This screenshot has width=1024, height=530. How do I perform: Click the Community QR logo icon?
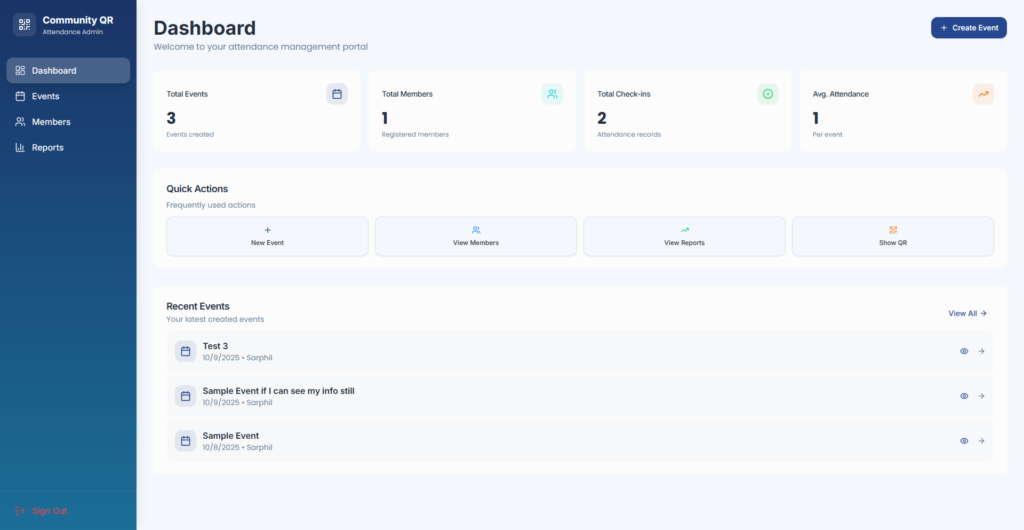point(24,25)
